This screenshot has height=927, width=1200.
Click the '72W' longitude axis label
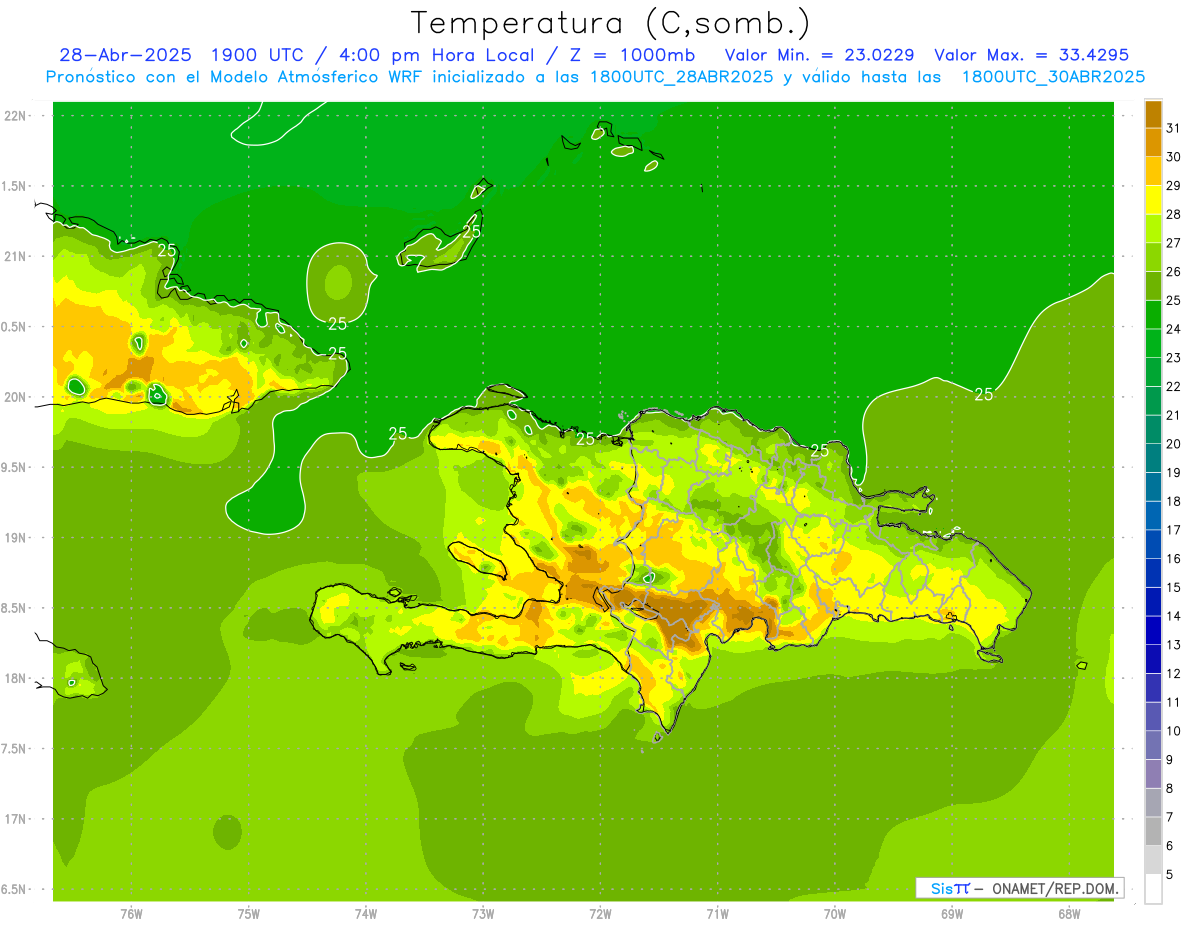[600, 914]
